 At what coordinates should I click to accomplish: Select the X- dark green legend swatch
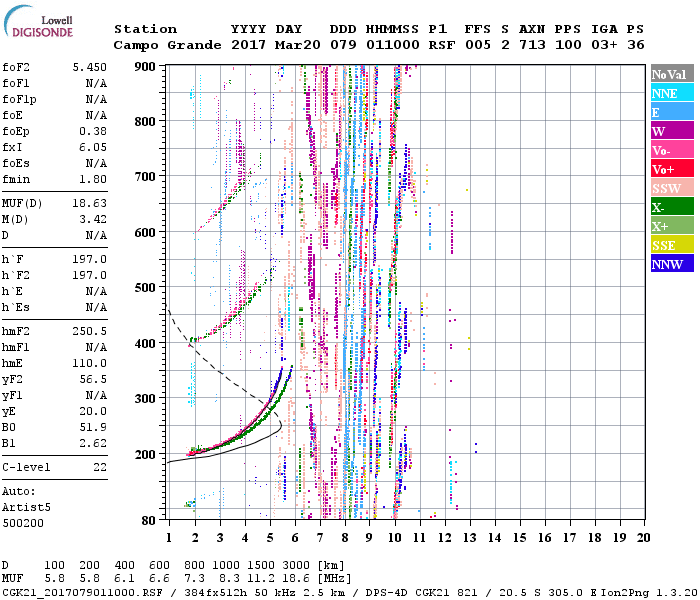[672, 207]
